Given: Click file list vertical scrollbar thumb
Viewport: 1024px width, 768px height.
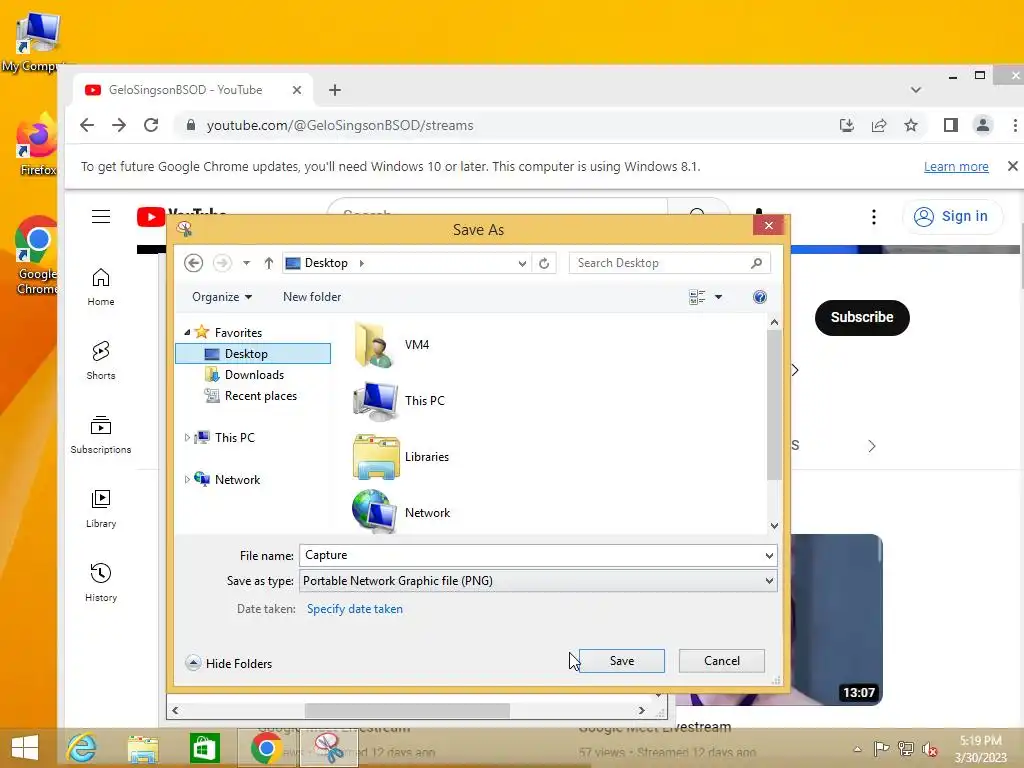Looking at the screenshot, I should (774, 405).
